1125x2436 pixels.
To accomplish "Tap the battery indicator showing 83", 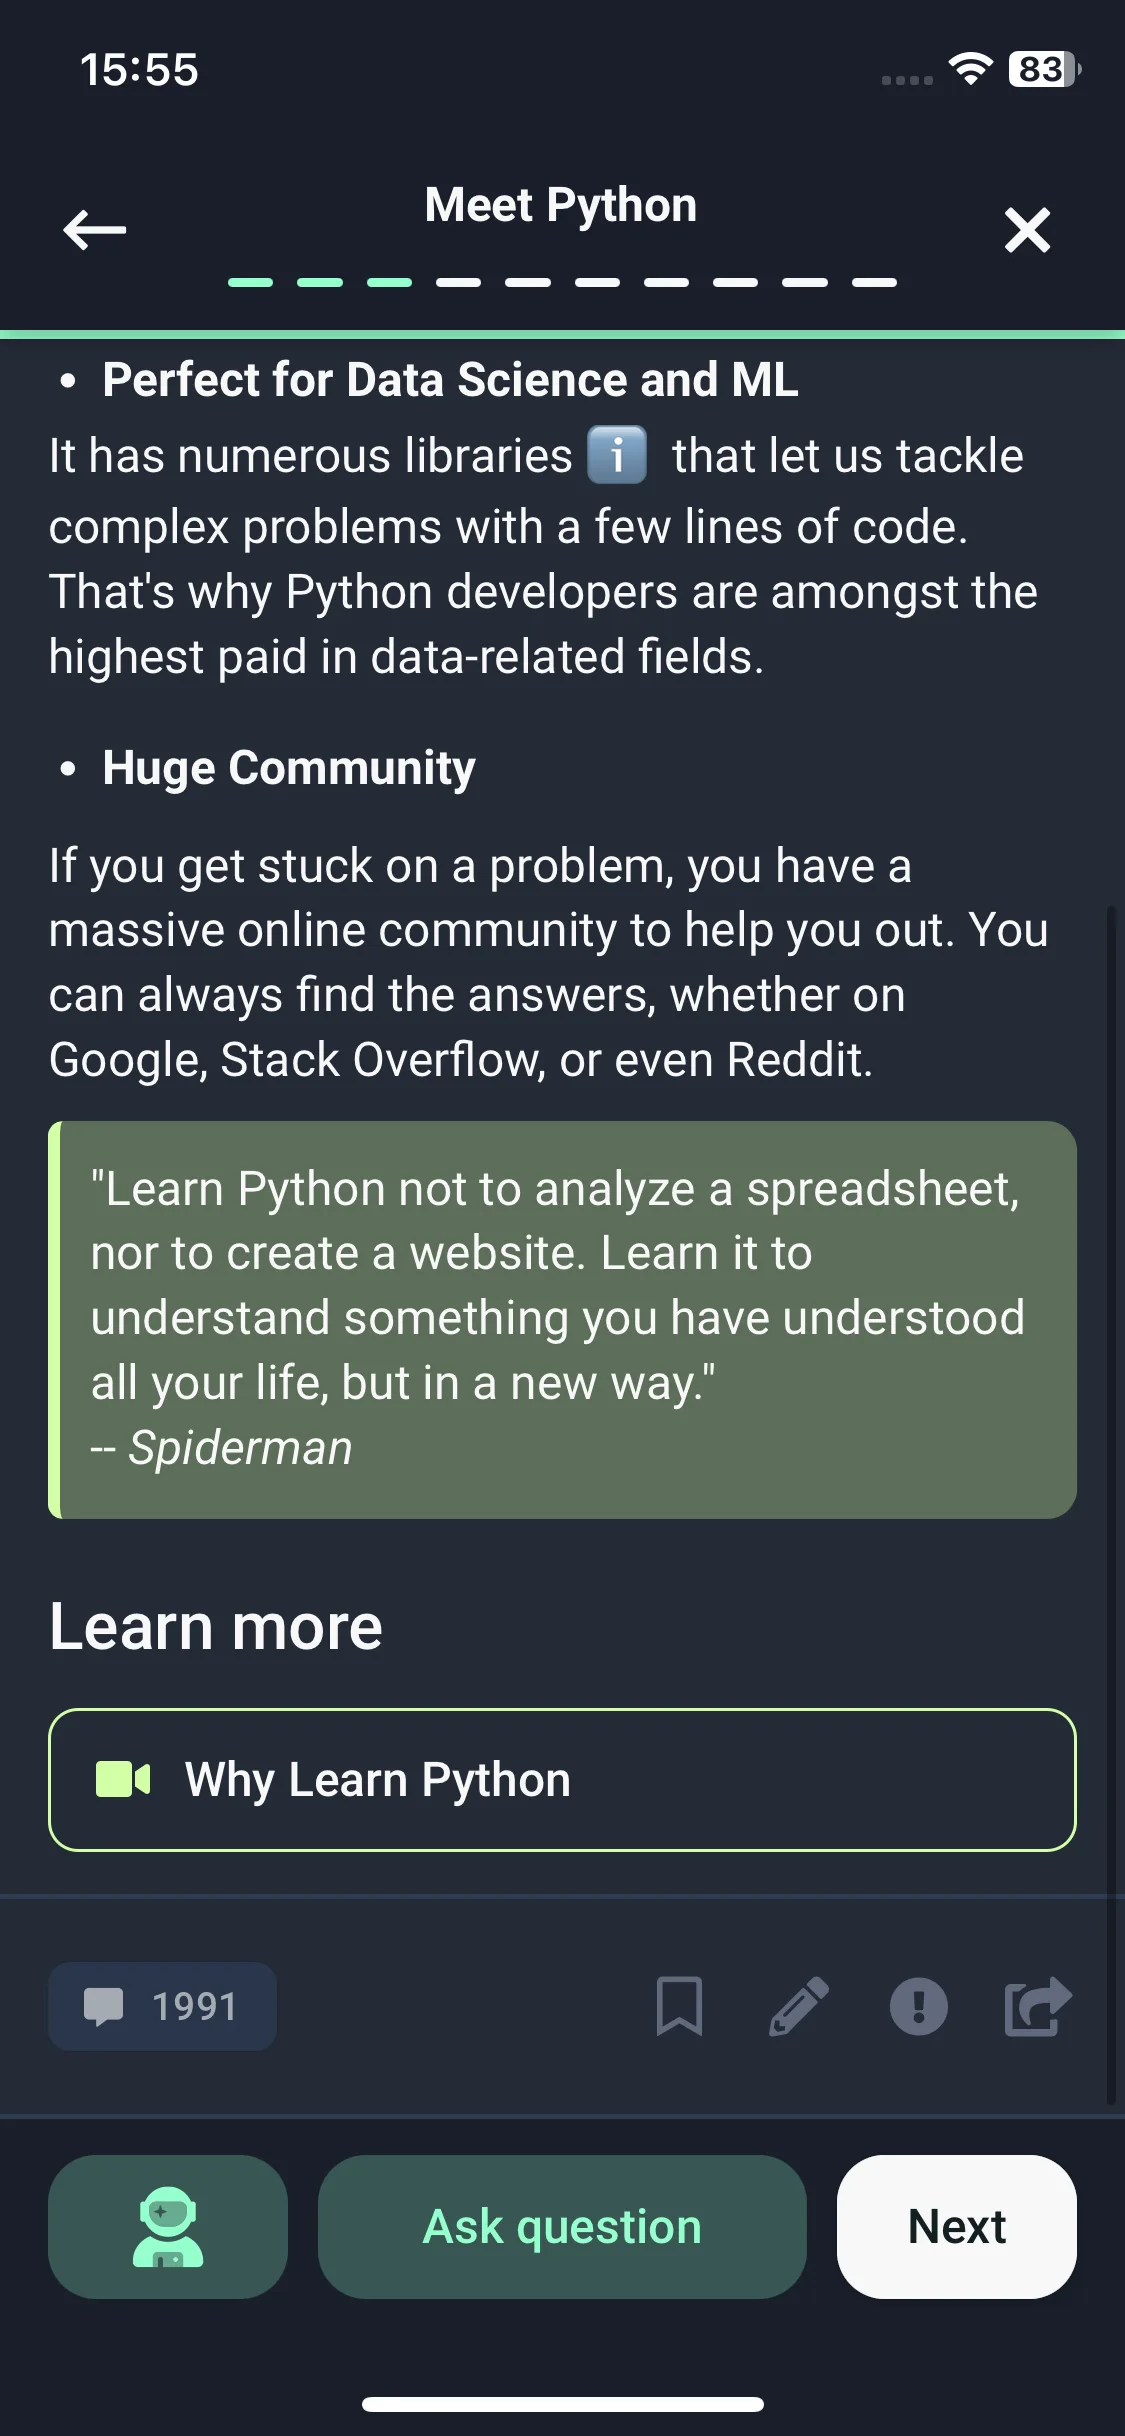I will pos(1044,69).
